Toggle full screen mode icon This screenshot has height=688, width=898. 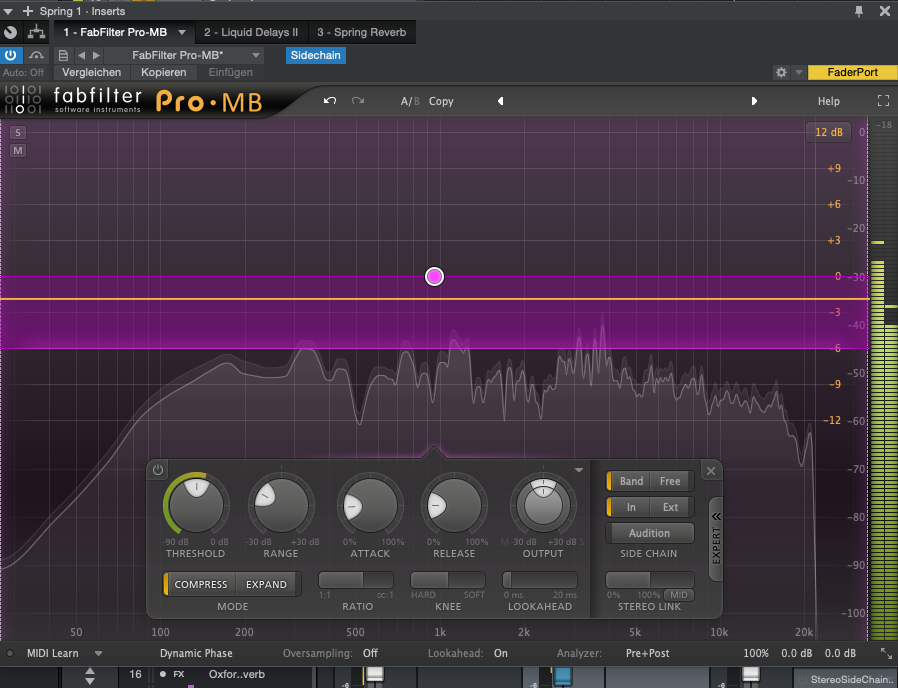(x=884, y=101)
